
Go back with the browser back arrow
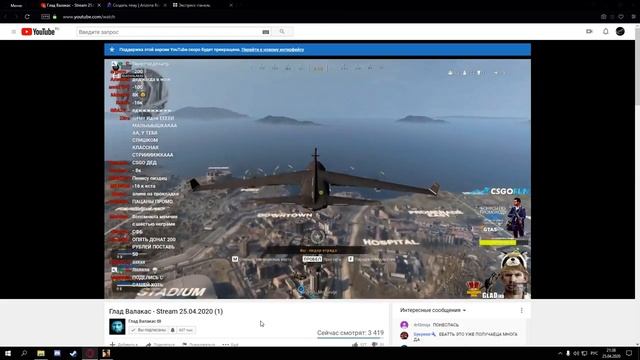(6, 17)
